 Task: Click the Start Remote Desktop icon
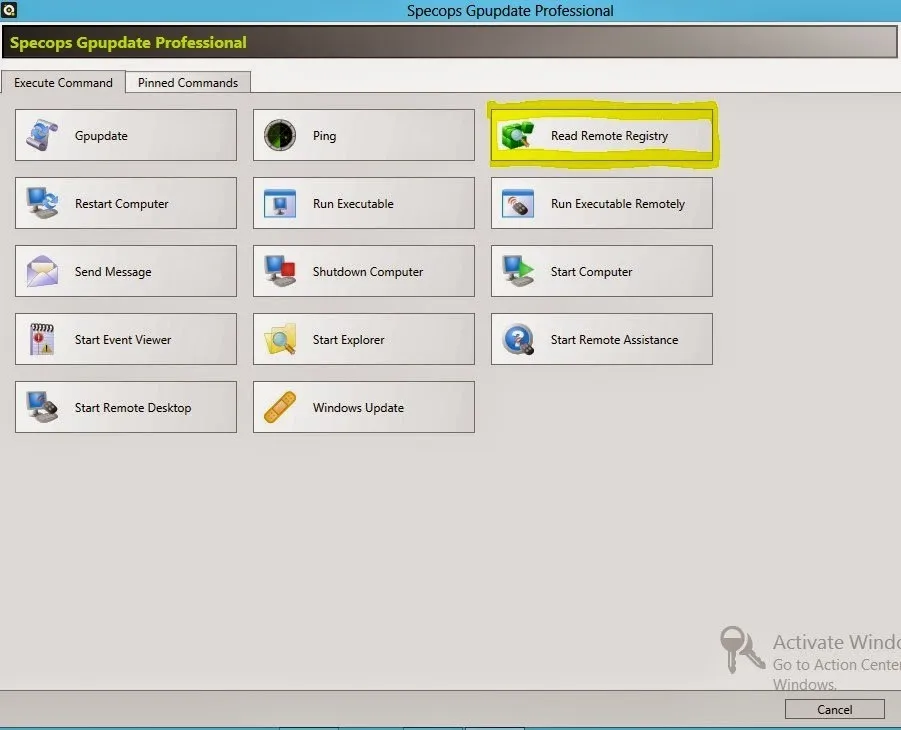pyautogui.click(x=42, y=406)
